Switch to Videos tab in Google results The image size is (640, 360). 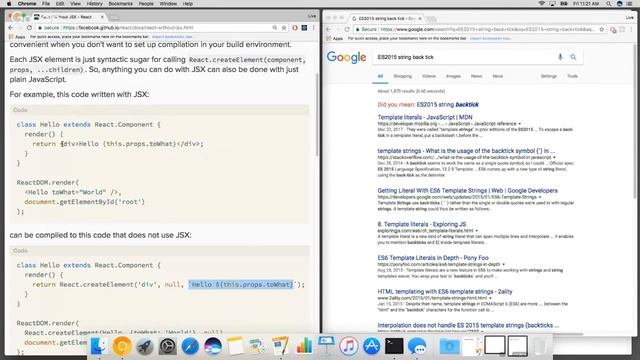429,76
